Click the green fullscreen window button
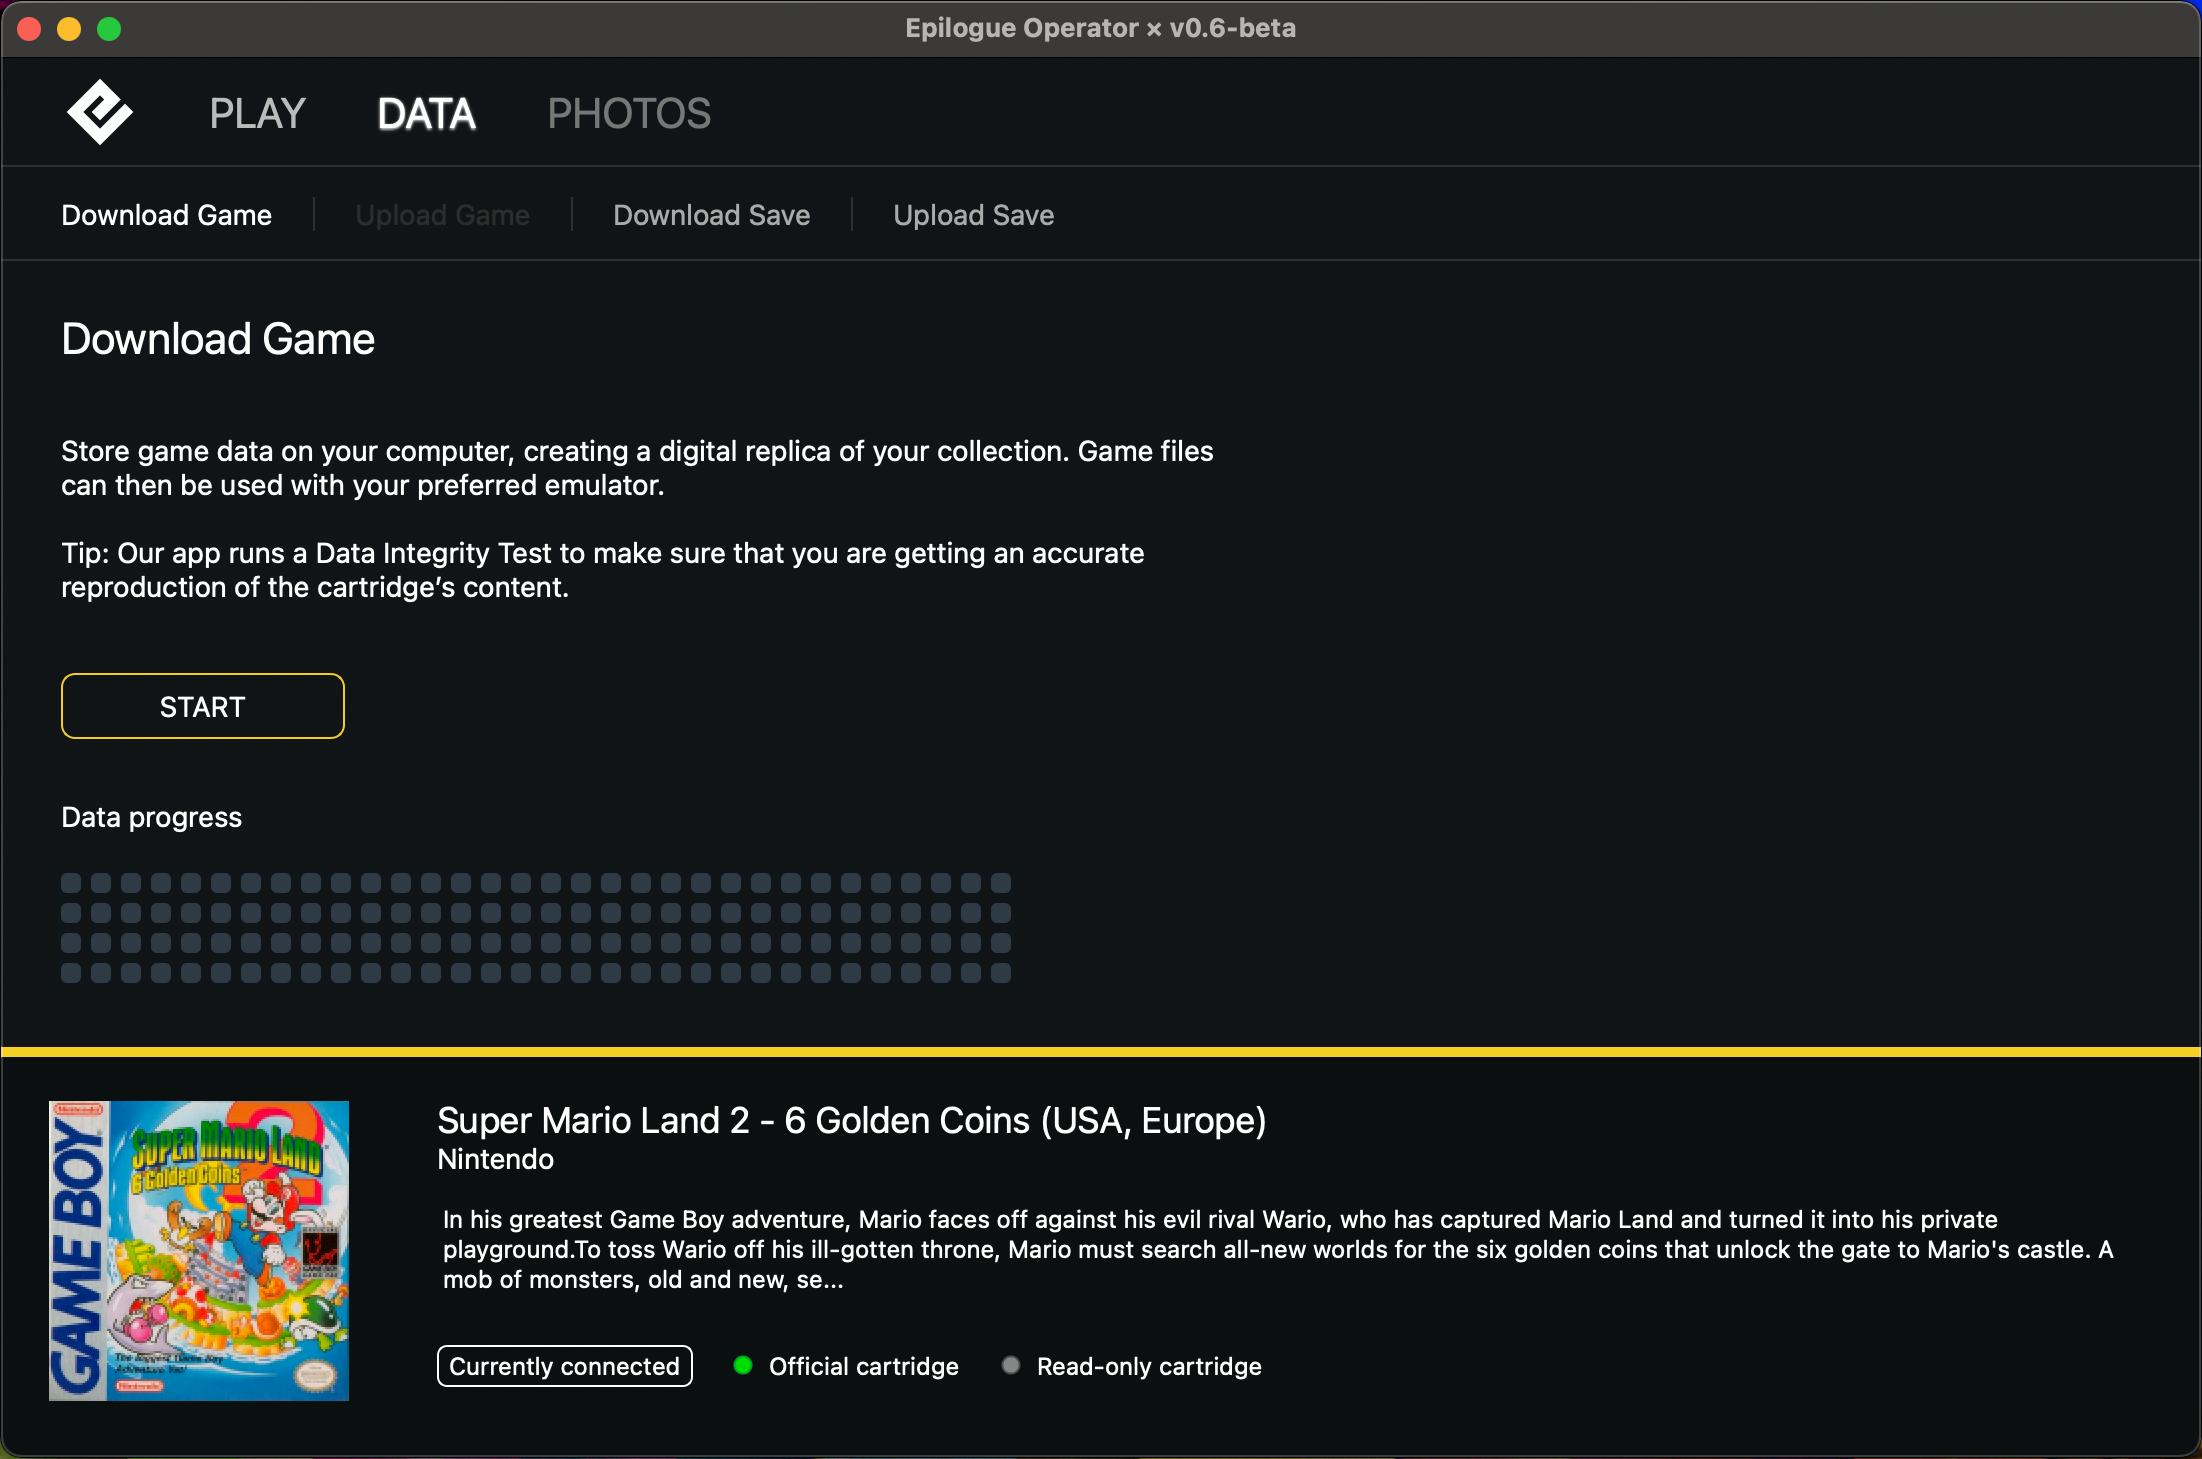 [109, 29]
